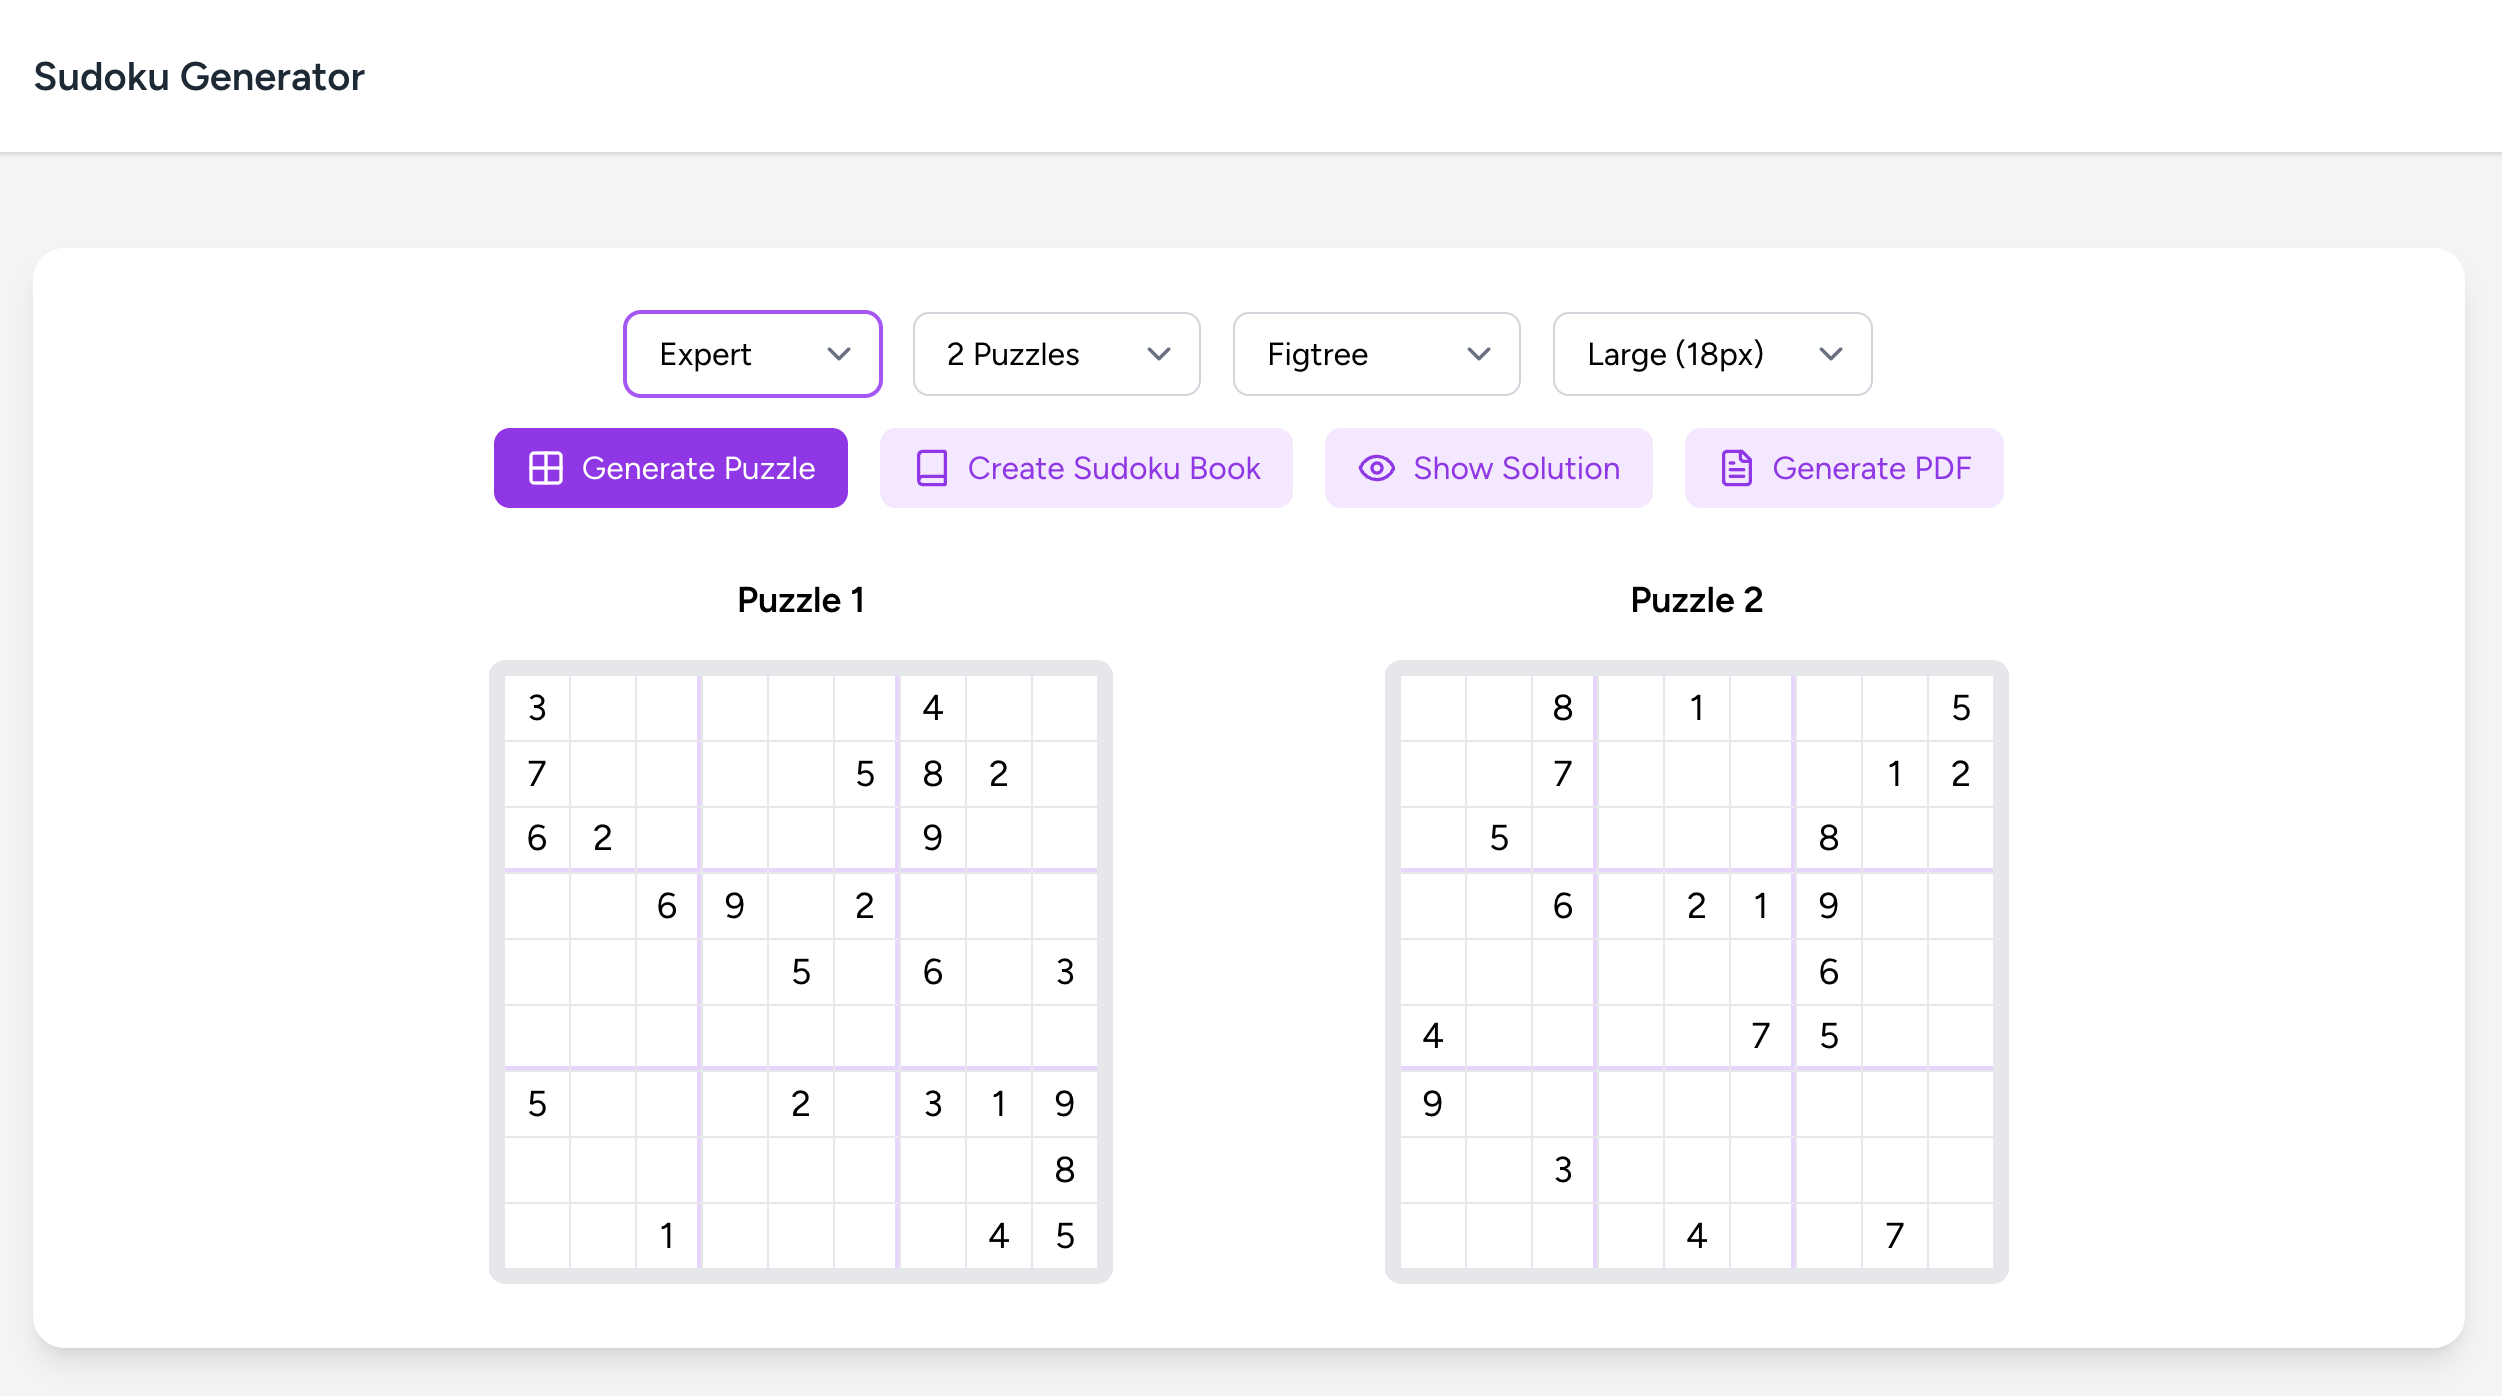Click Create Sudoku Book
The width and height of the screenshot is (2502, 1396).
1086,467
